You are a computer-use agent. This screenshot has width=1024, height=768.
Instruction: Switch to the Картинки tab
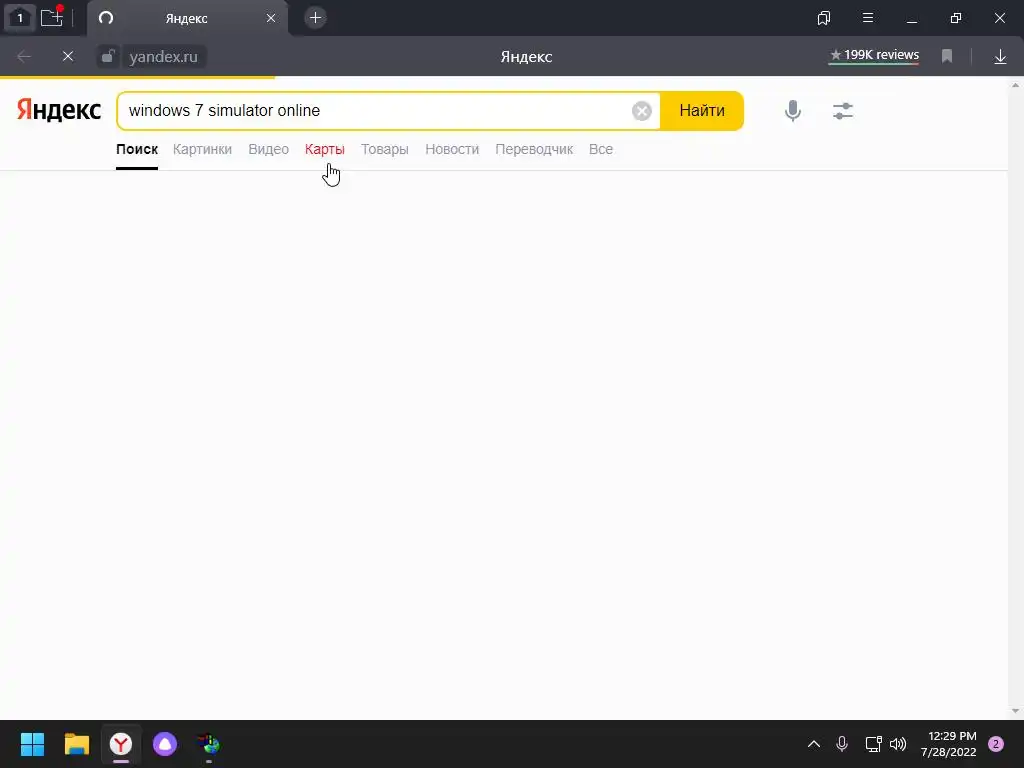click(202, 150)
